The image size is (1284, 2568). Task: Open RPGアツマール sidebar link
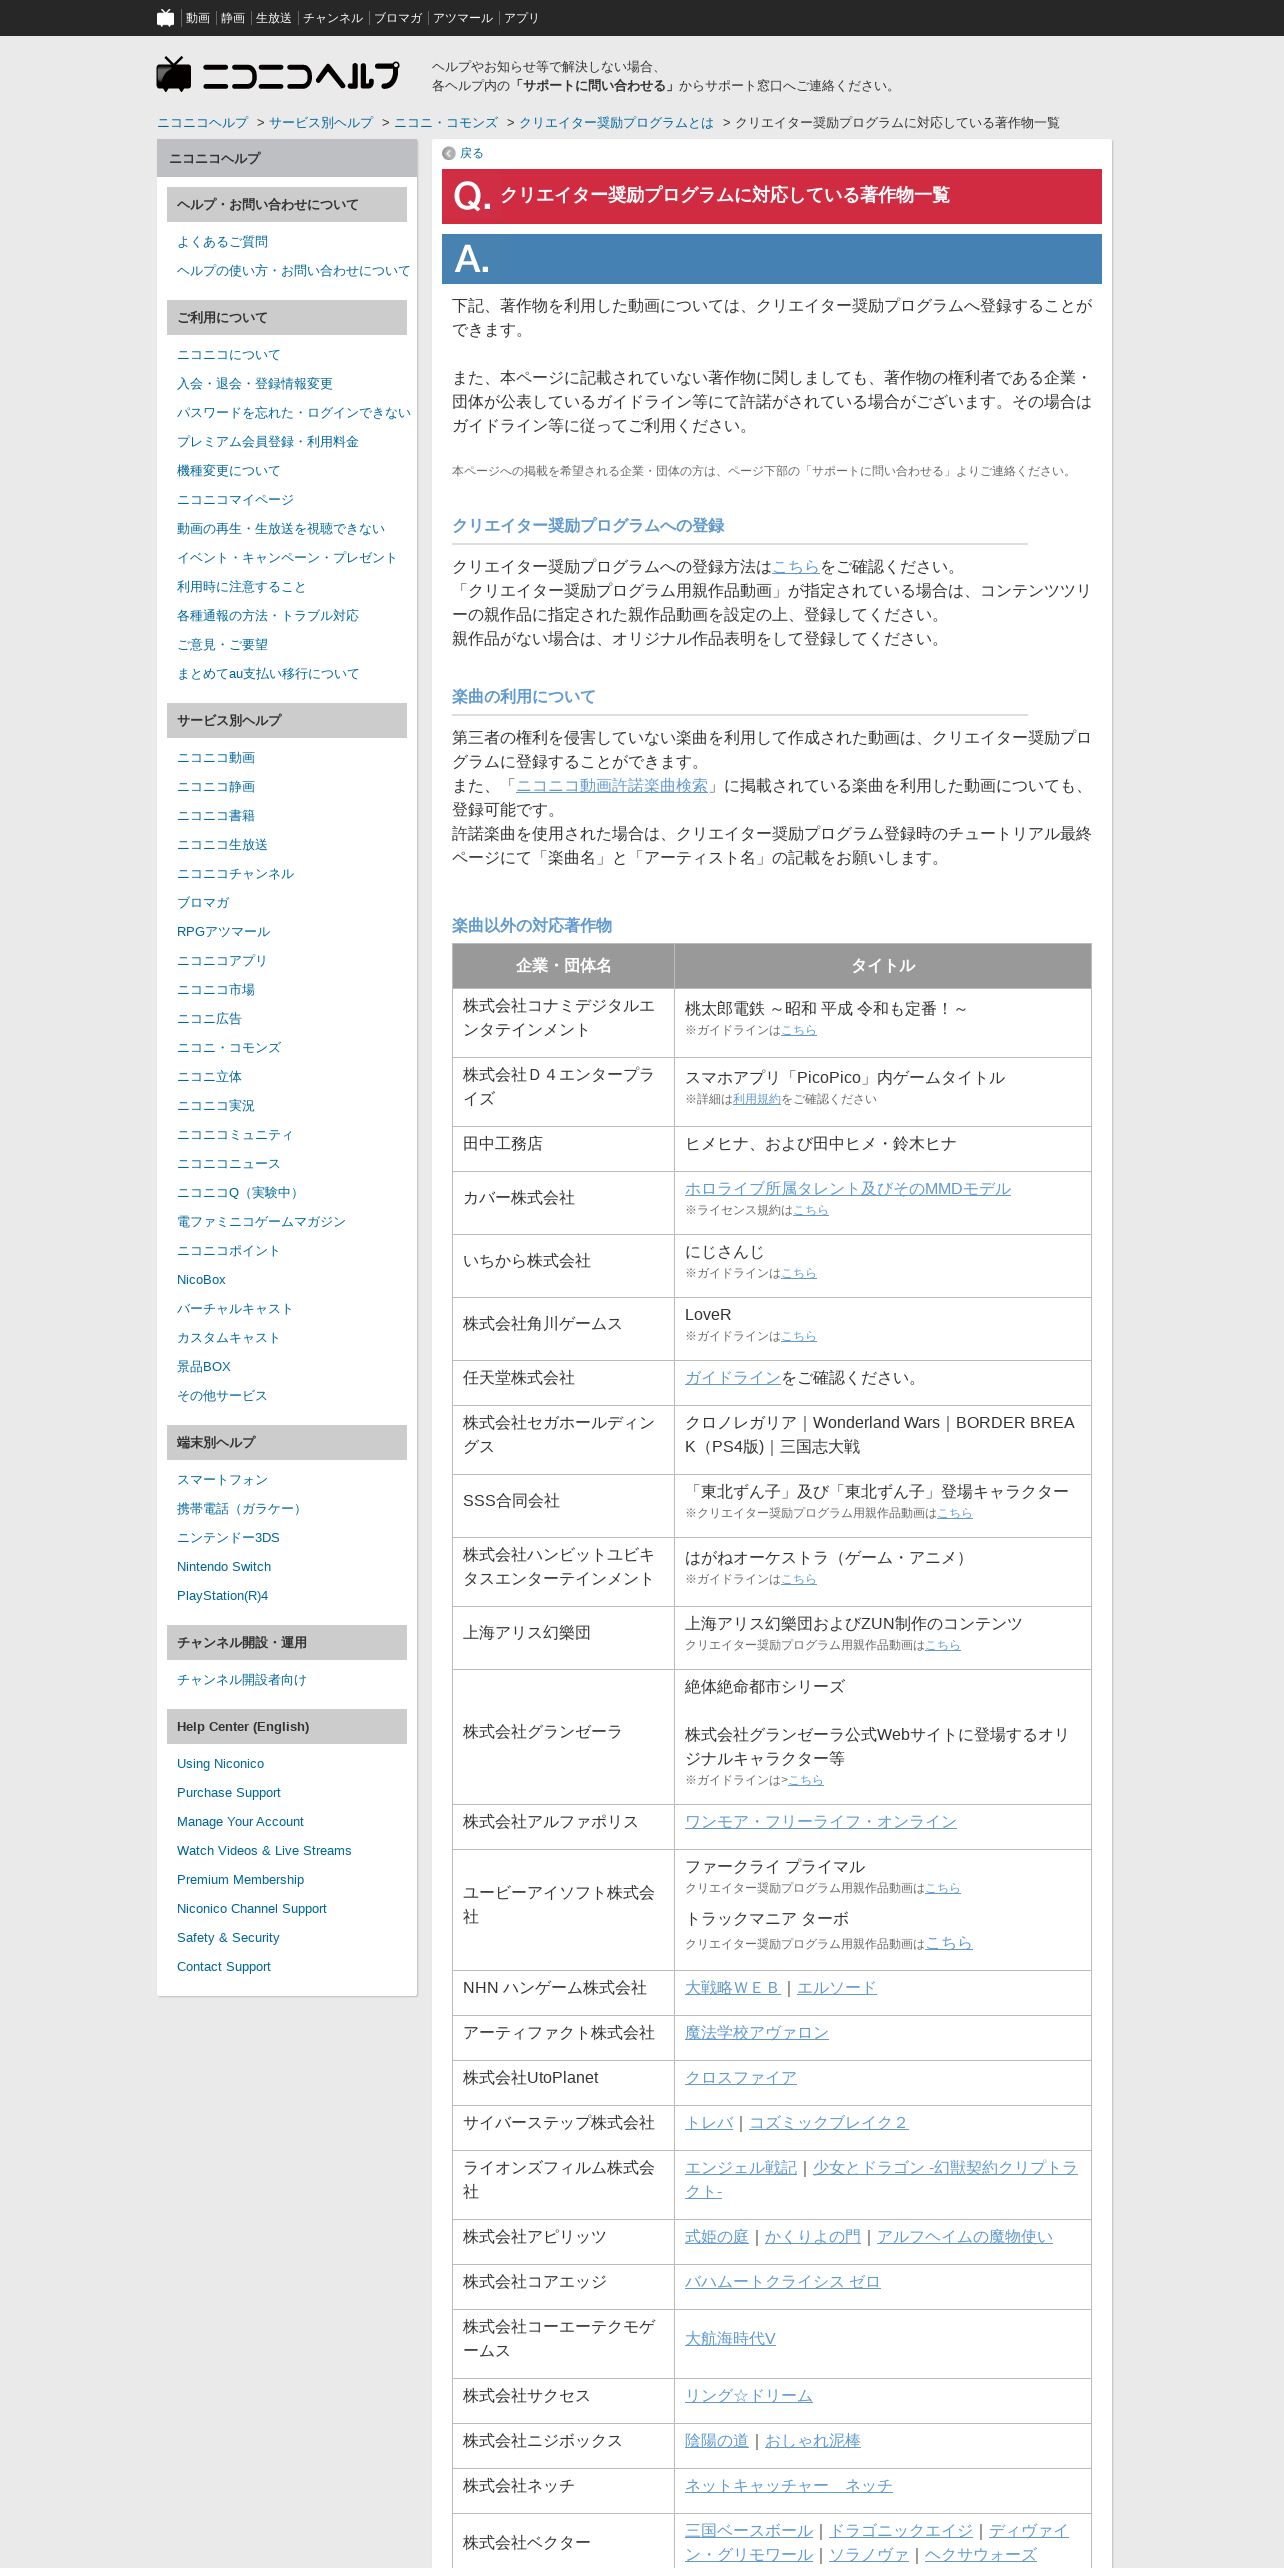(223, 932)
